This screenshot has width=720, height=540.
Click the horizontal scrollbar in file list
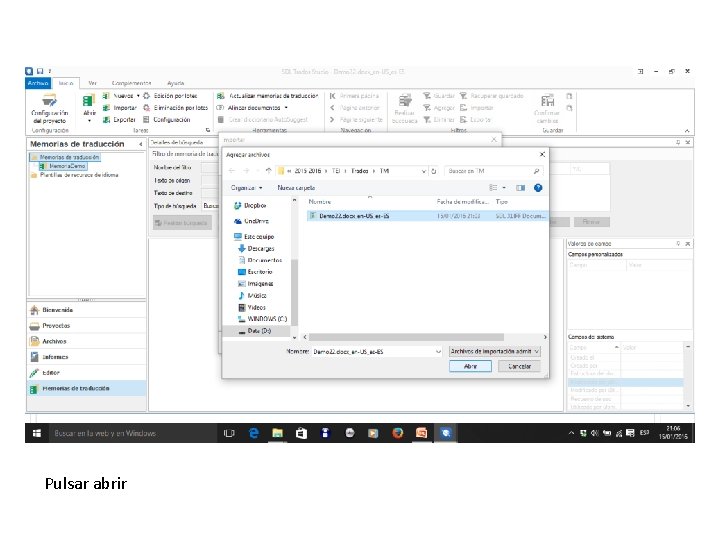point(406,337)
